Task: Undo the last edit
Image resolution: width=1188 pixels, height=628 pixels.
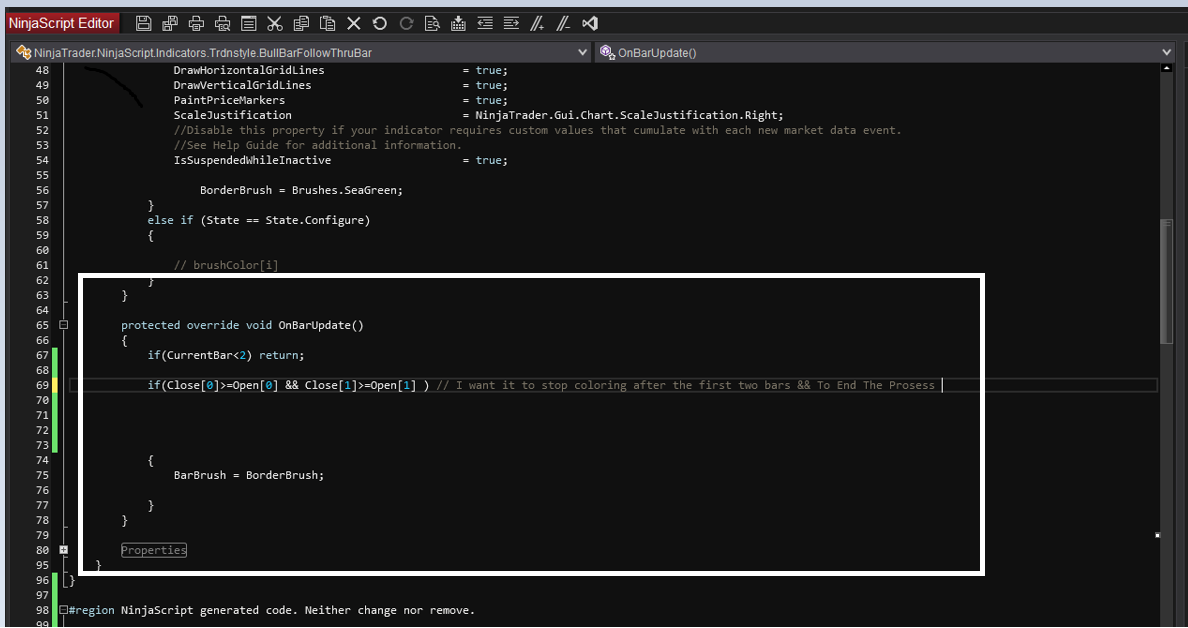Action: (380, 23)
